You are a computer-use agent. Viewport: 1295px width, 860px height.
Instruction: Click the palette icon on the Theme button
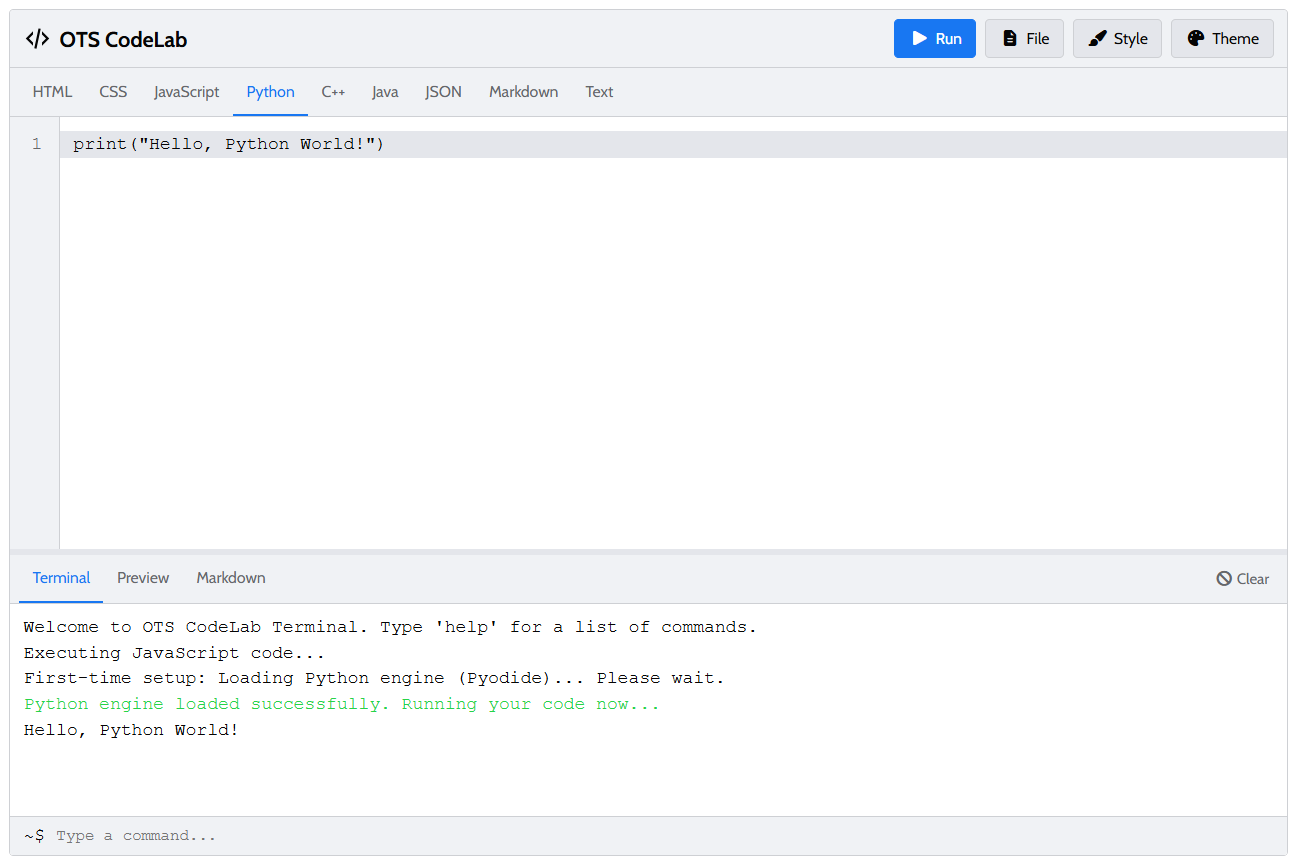pos(1196,38)
